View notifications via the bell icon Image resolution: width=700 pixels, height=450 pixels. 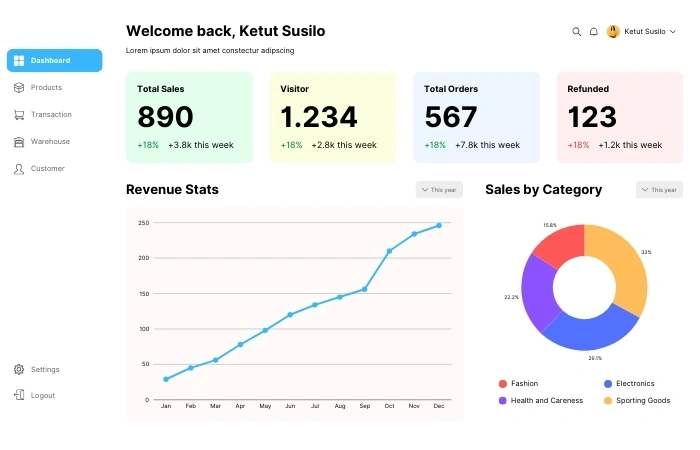pos(594,32)
